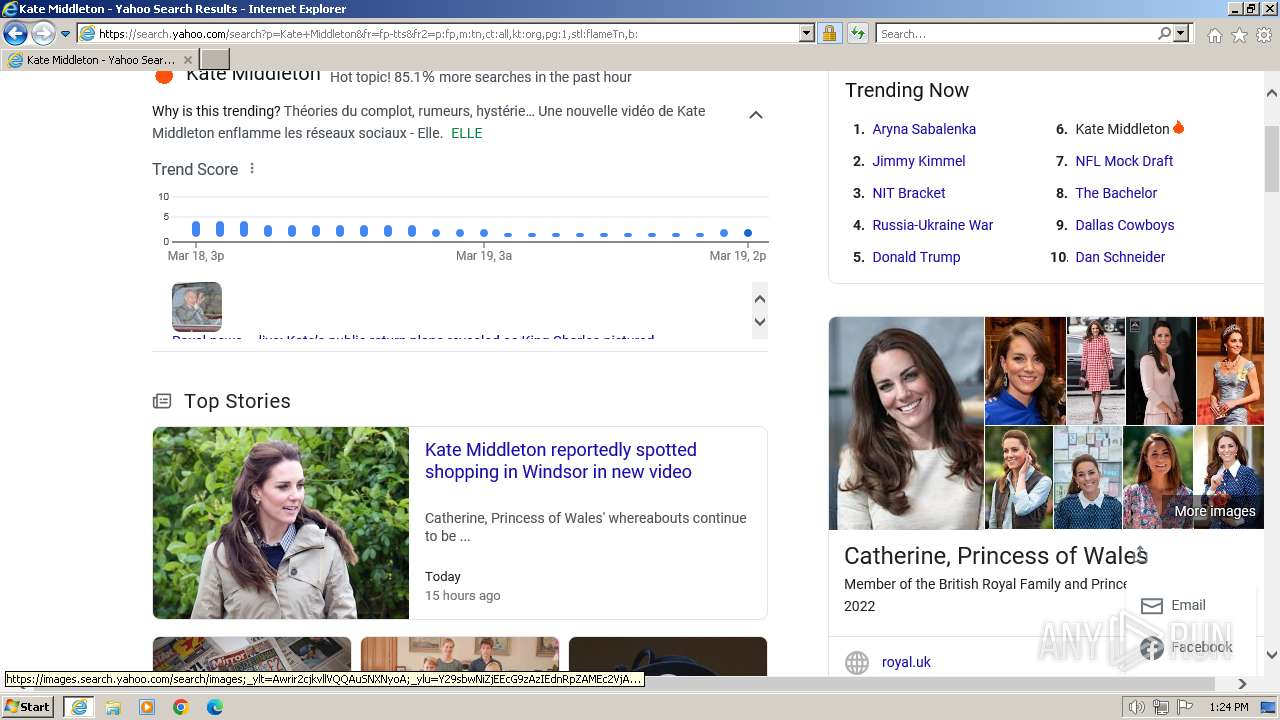This screenshot has width=1280, height=720.
Task: Open Internet Explorer from the taskbar
Action: click(x=78, y=707)
